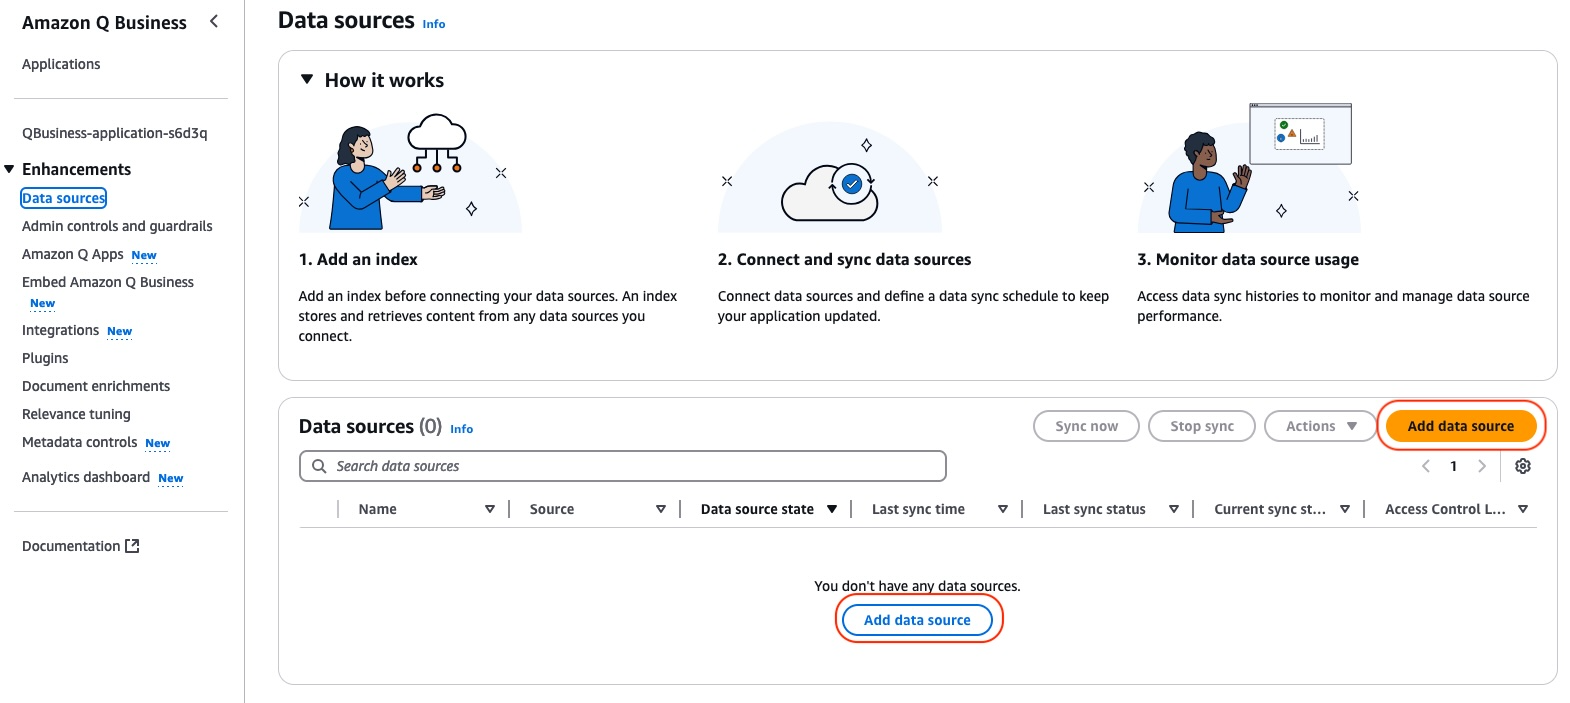Image resolution: width=1570 pixels, height=703 pixels.
Task: Click the Current sync st... header
Action: pyautogui.click(x=1270, y=509)
